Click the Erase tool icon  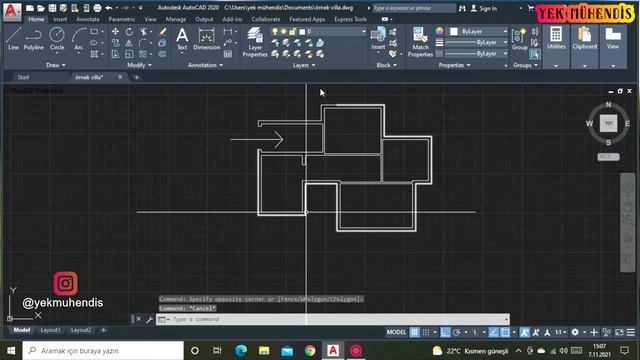[x=162, y=32]
